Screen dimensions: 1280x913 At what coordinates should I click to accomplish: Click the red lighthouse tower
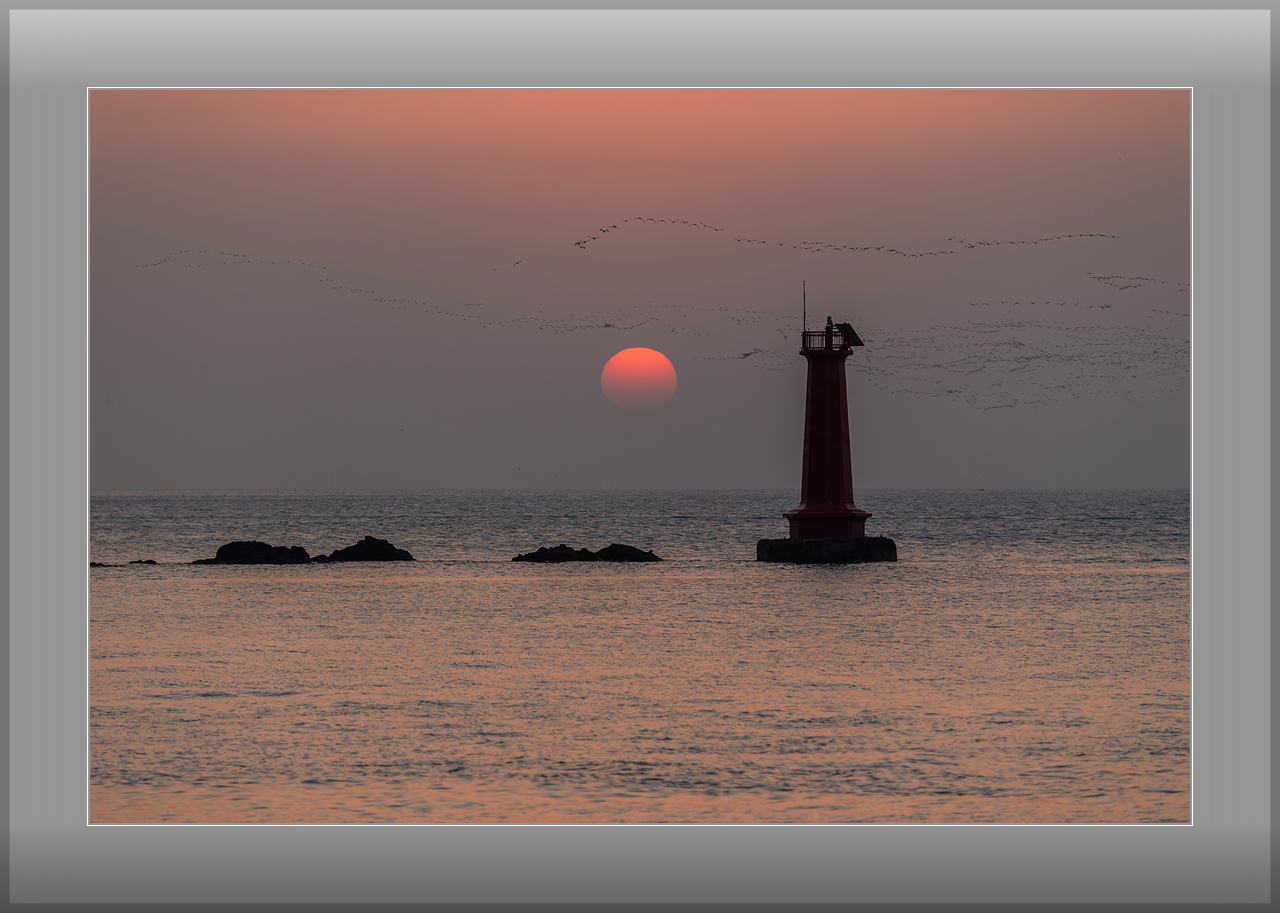coord(827,429)
